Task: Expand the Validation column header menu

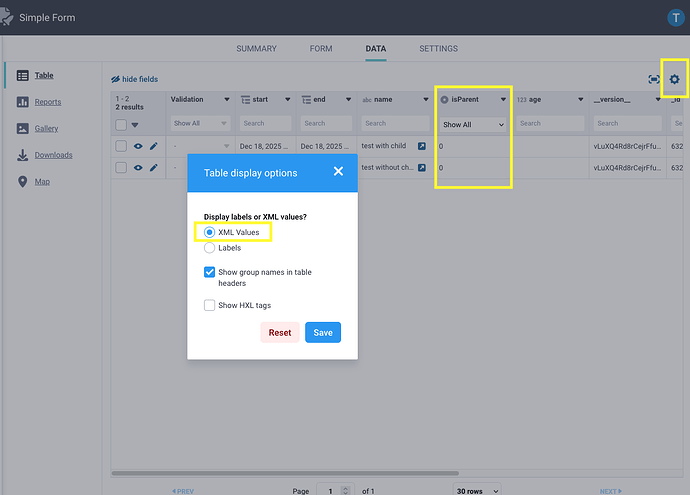Action: pyautogui.click(x=226, y=100)
